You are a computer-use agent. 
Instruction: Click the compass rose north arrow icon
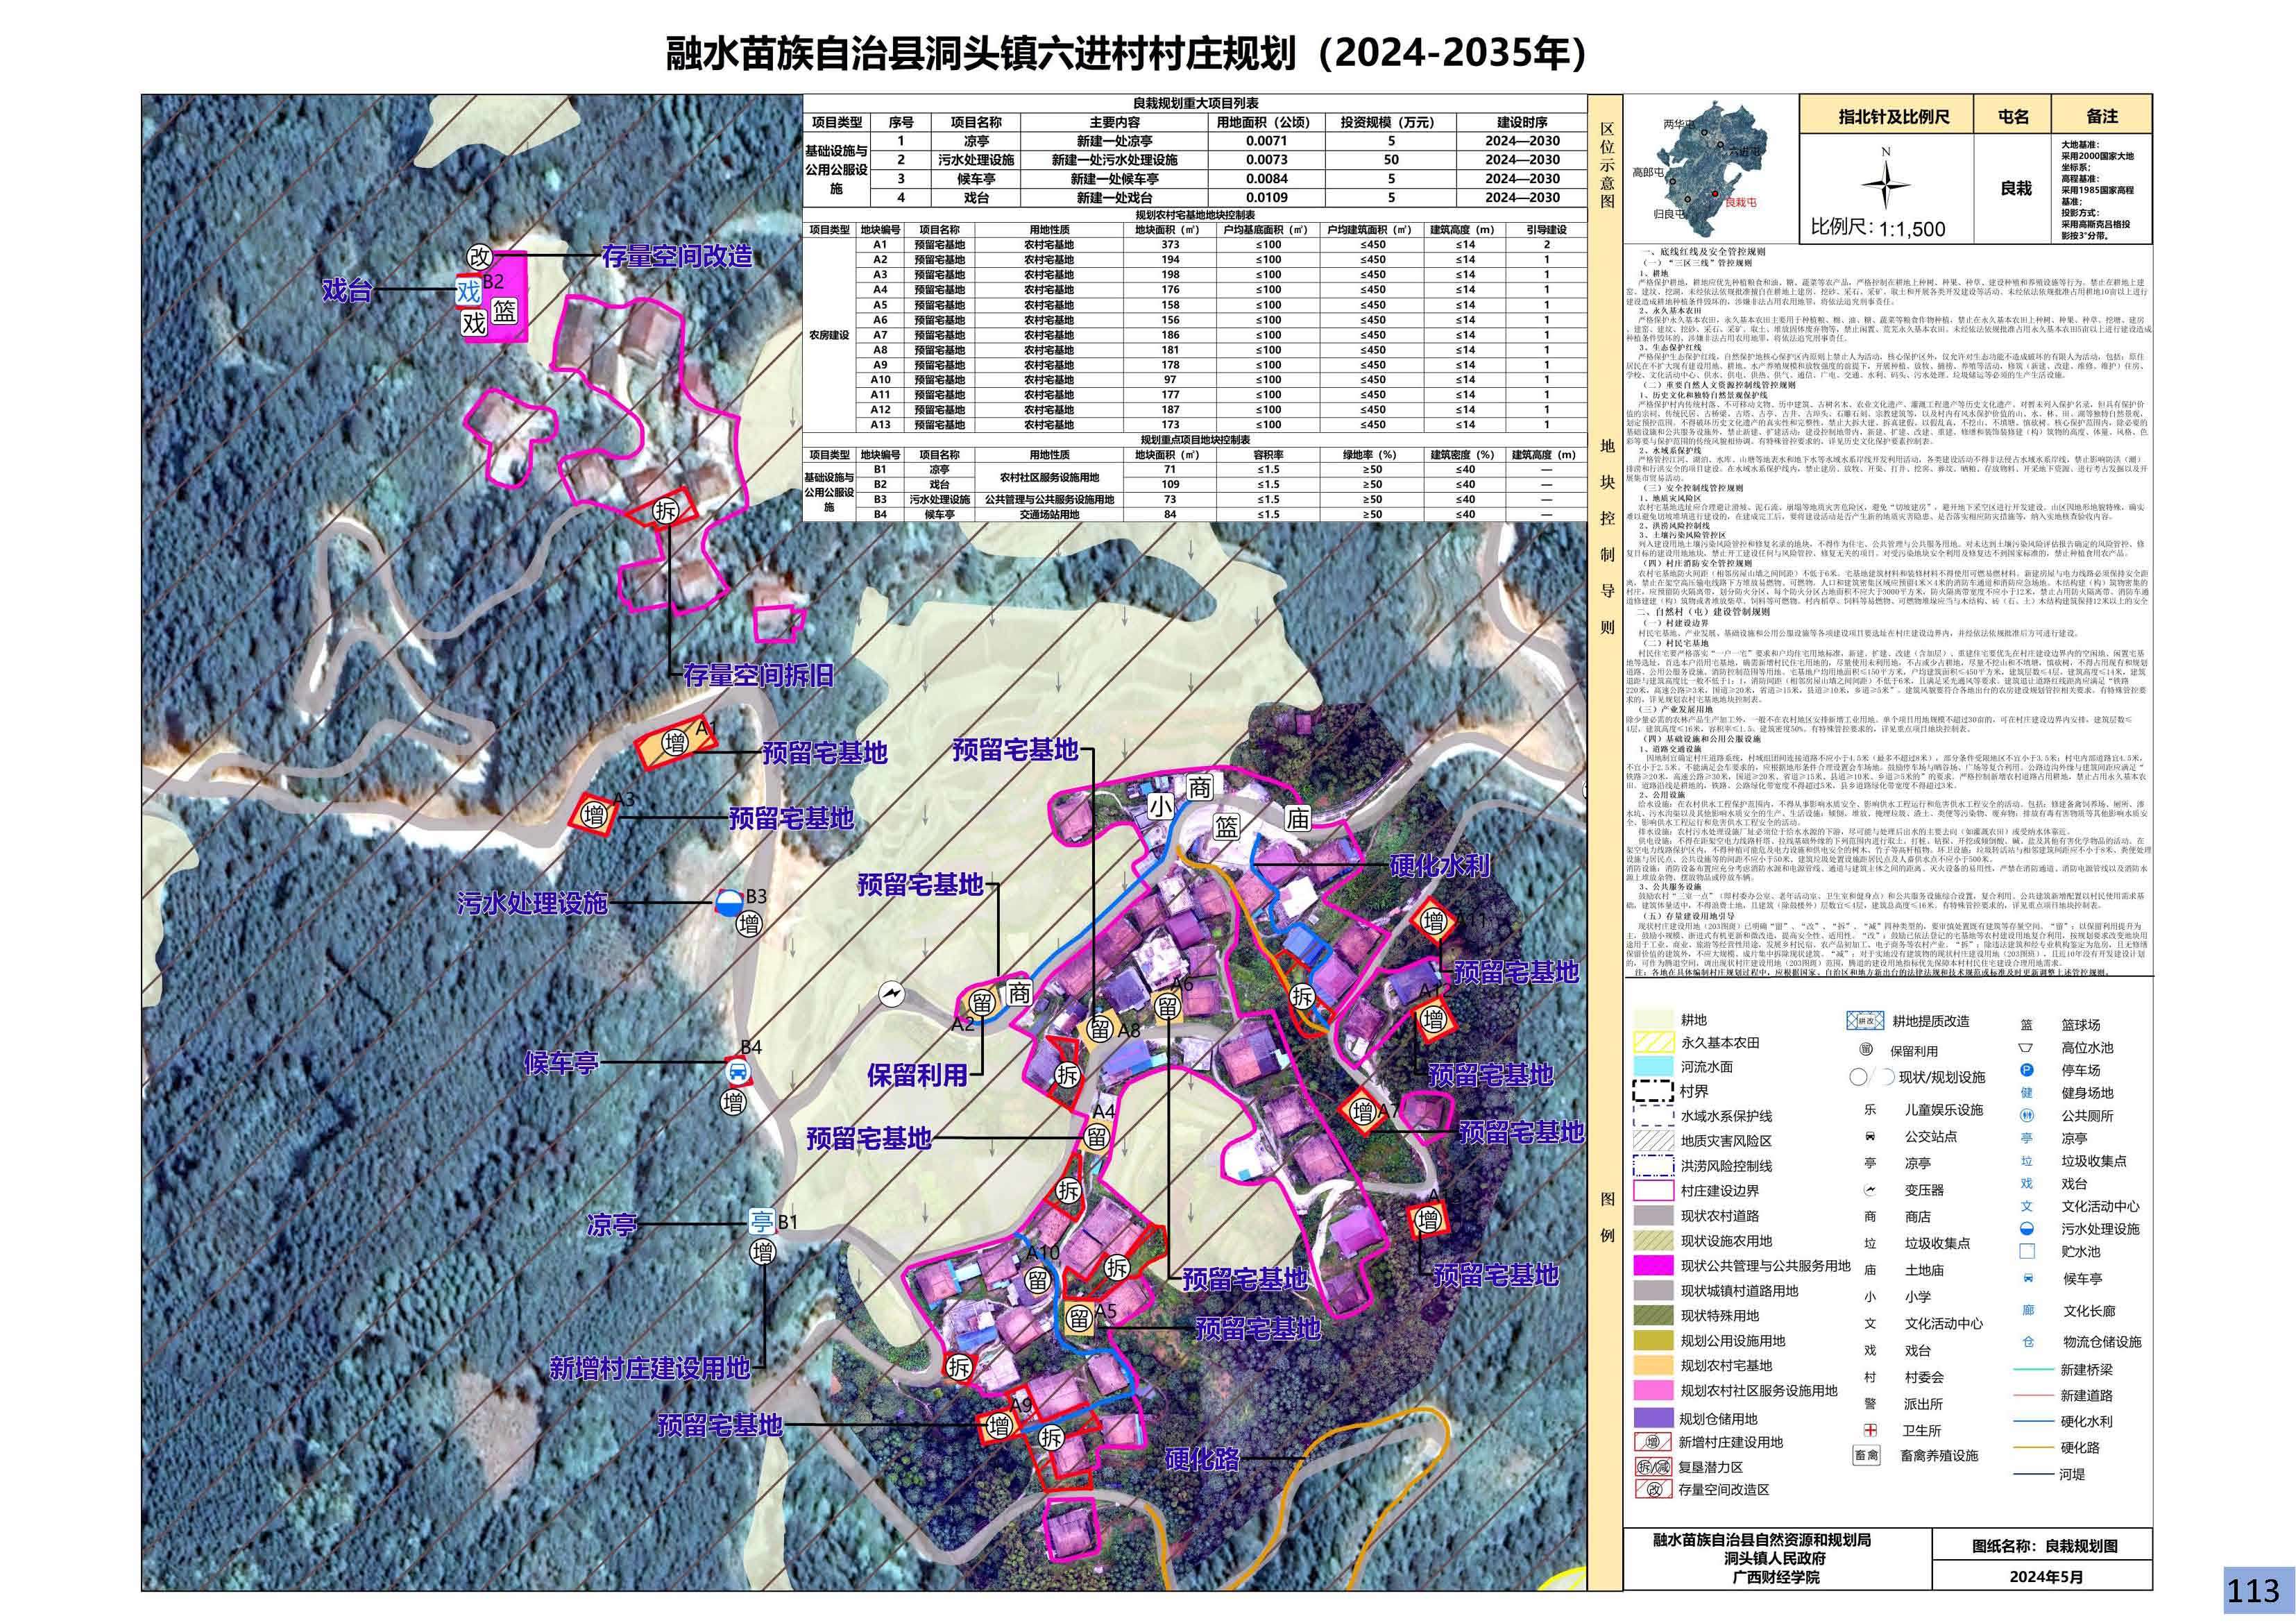tap(1886, 185)
